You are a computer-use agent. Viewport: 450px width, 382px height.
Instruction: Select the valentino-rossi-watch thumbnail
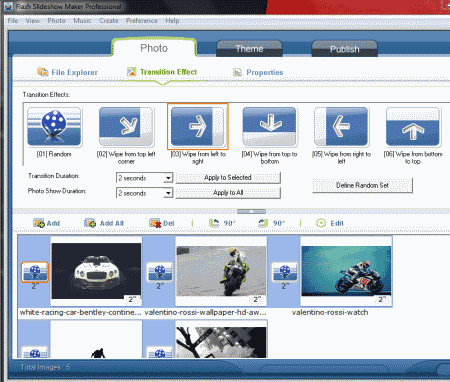click(x=346, y=271)
